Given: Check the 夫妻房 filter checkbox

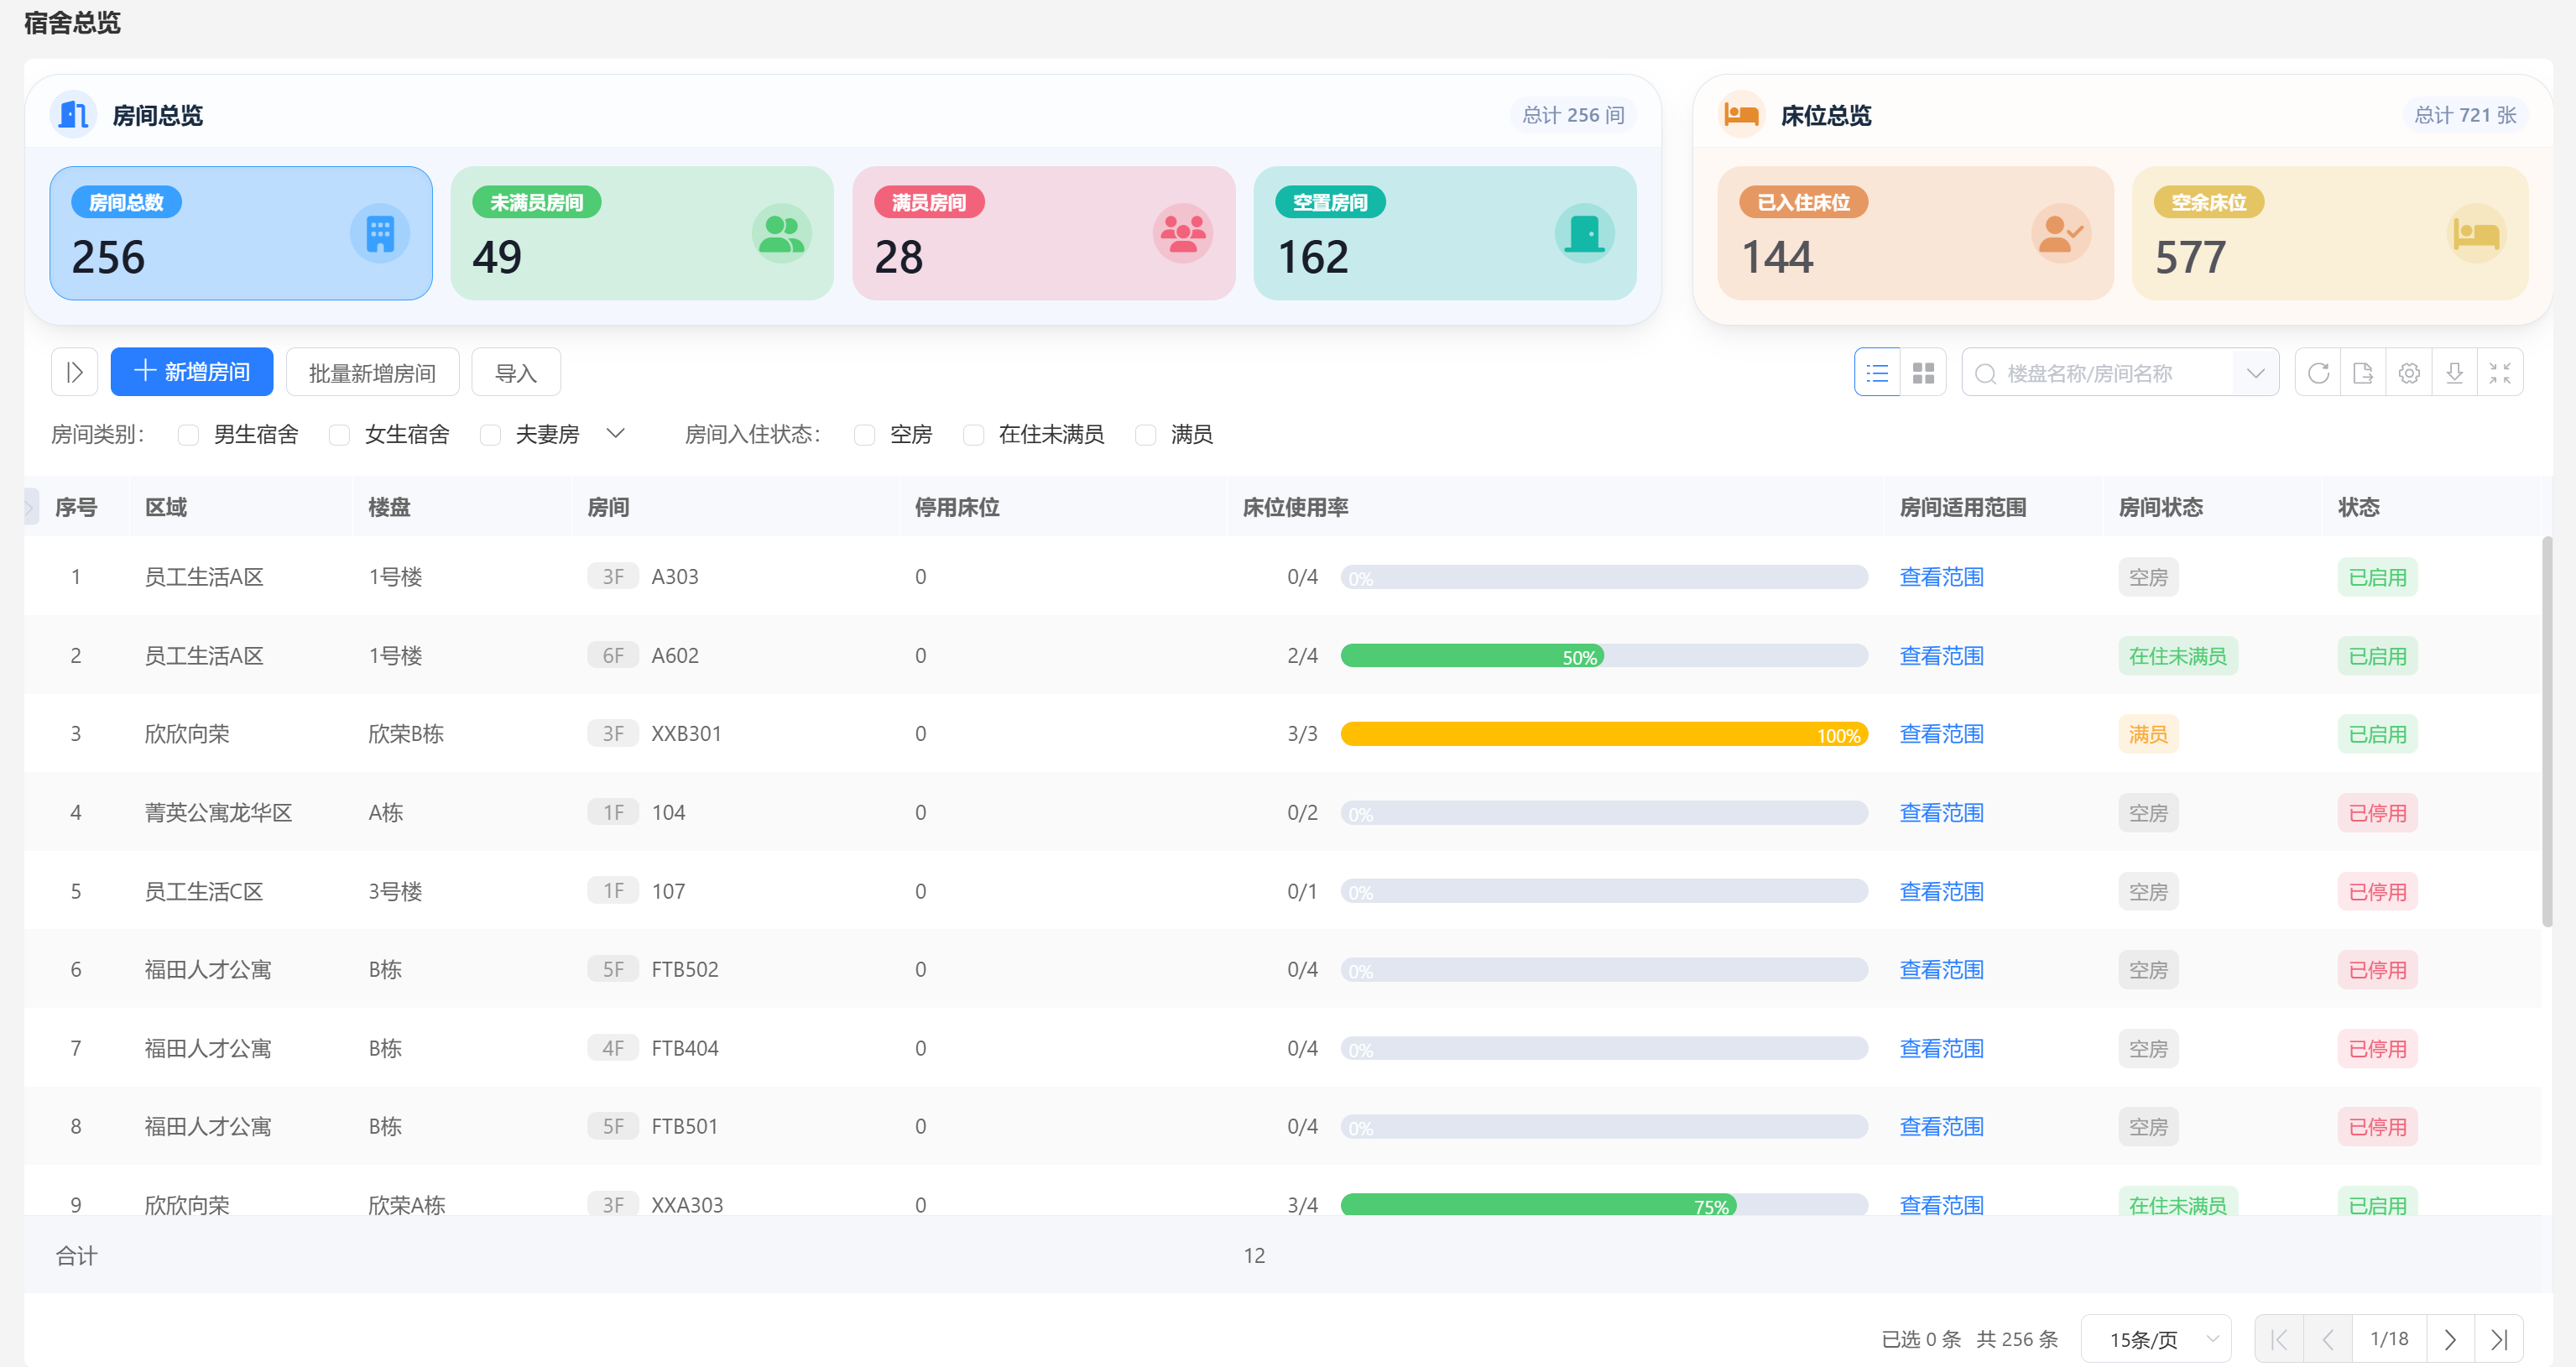Looking at the screenshot, I should 490,435.
